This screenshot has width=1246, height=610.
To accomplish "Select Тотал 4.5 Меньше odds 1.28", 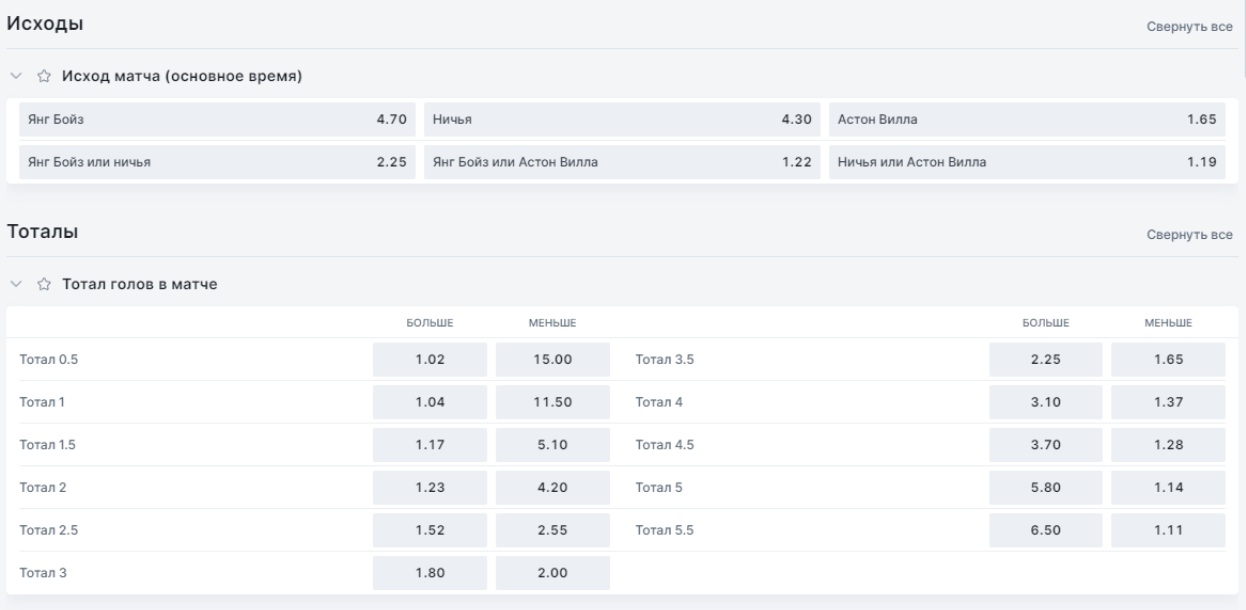I will [1167, 446].
